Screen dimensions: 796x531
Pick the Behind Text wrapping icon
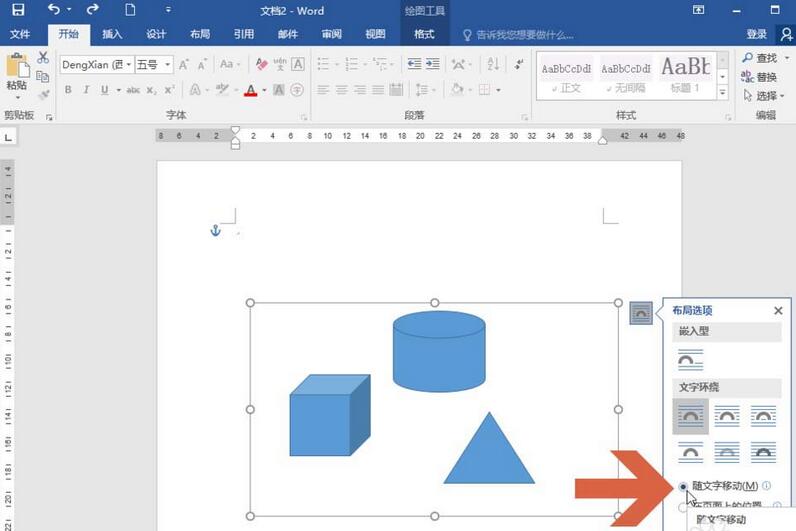coord(727,452)
